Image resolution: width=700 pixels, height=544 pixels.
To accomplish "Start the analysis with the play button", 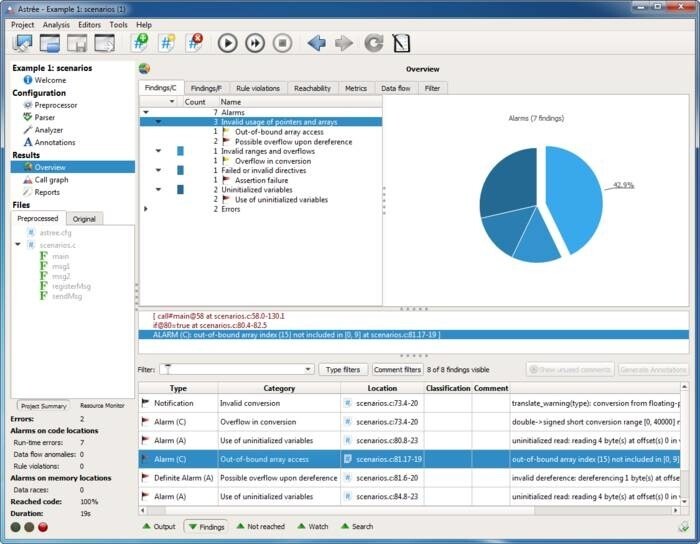I will [x=227, y=43].
